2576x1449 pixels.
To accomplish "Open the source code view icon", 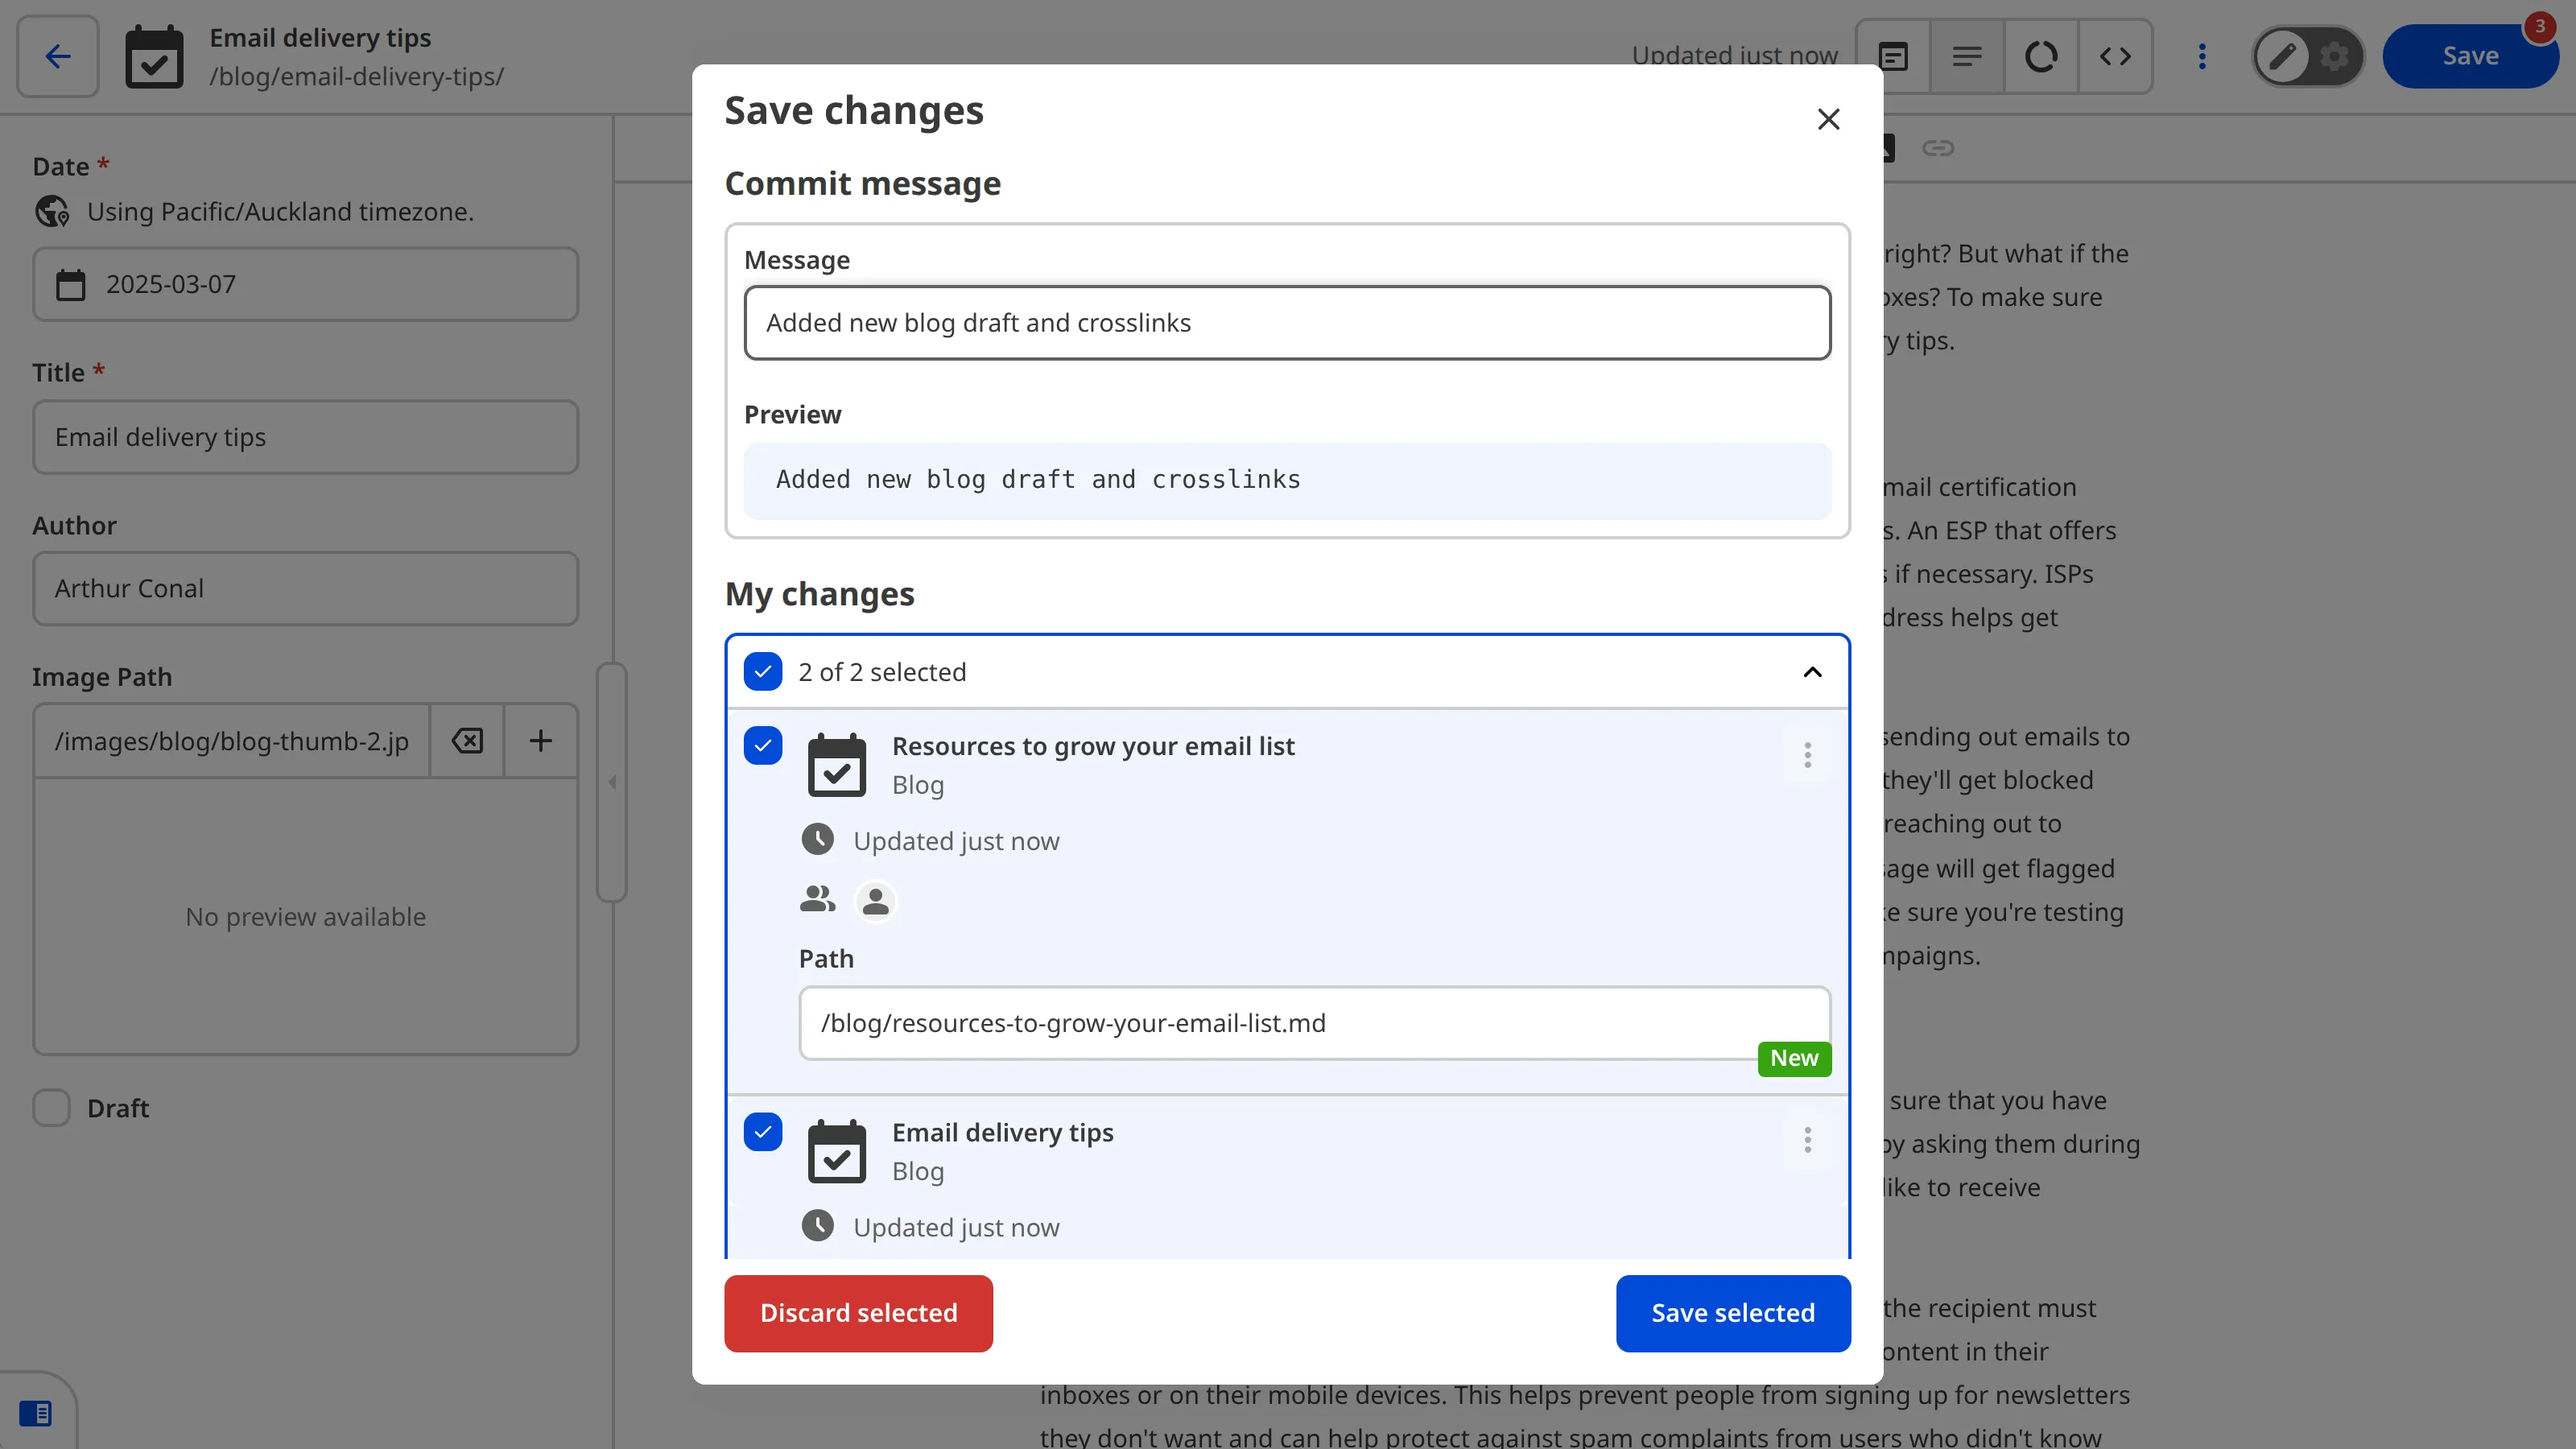I will coord(2116,56).
